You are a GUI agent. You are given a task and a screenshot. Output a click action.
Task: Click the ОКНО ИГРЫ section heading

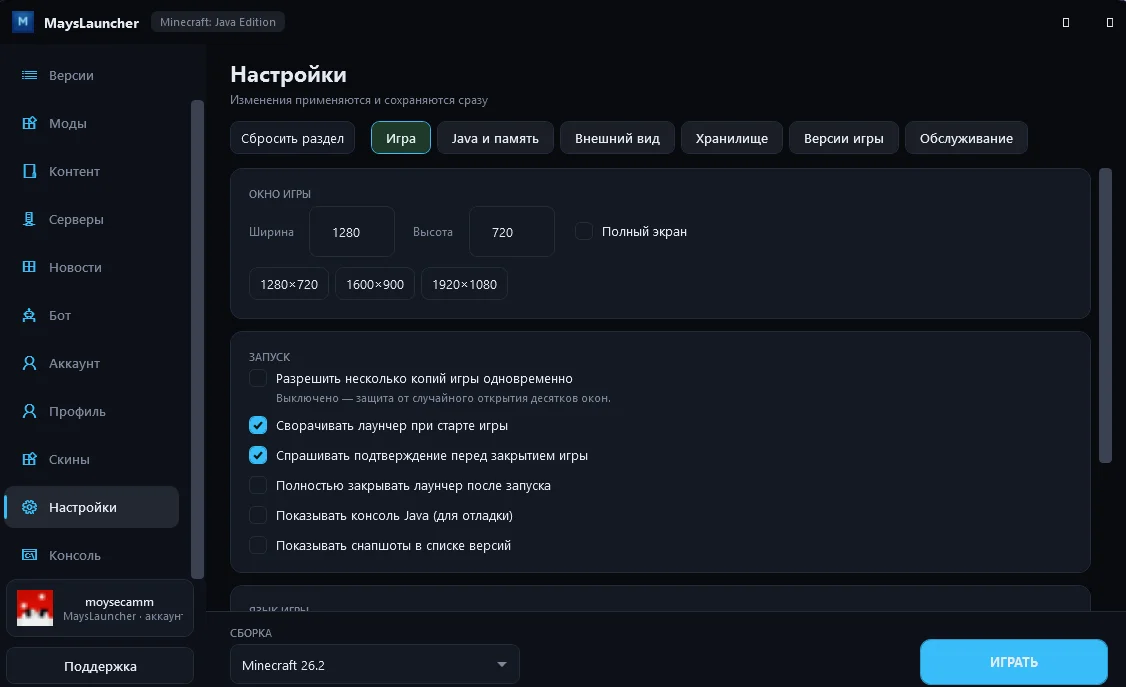click(x=279, y=194)
